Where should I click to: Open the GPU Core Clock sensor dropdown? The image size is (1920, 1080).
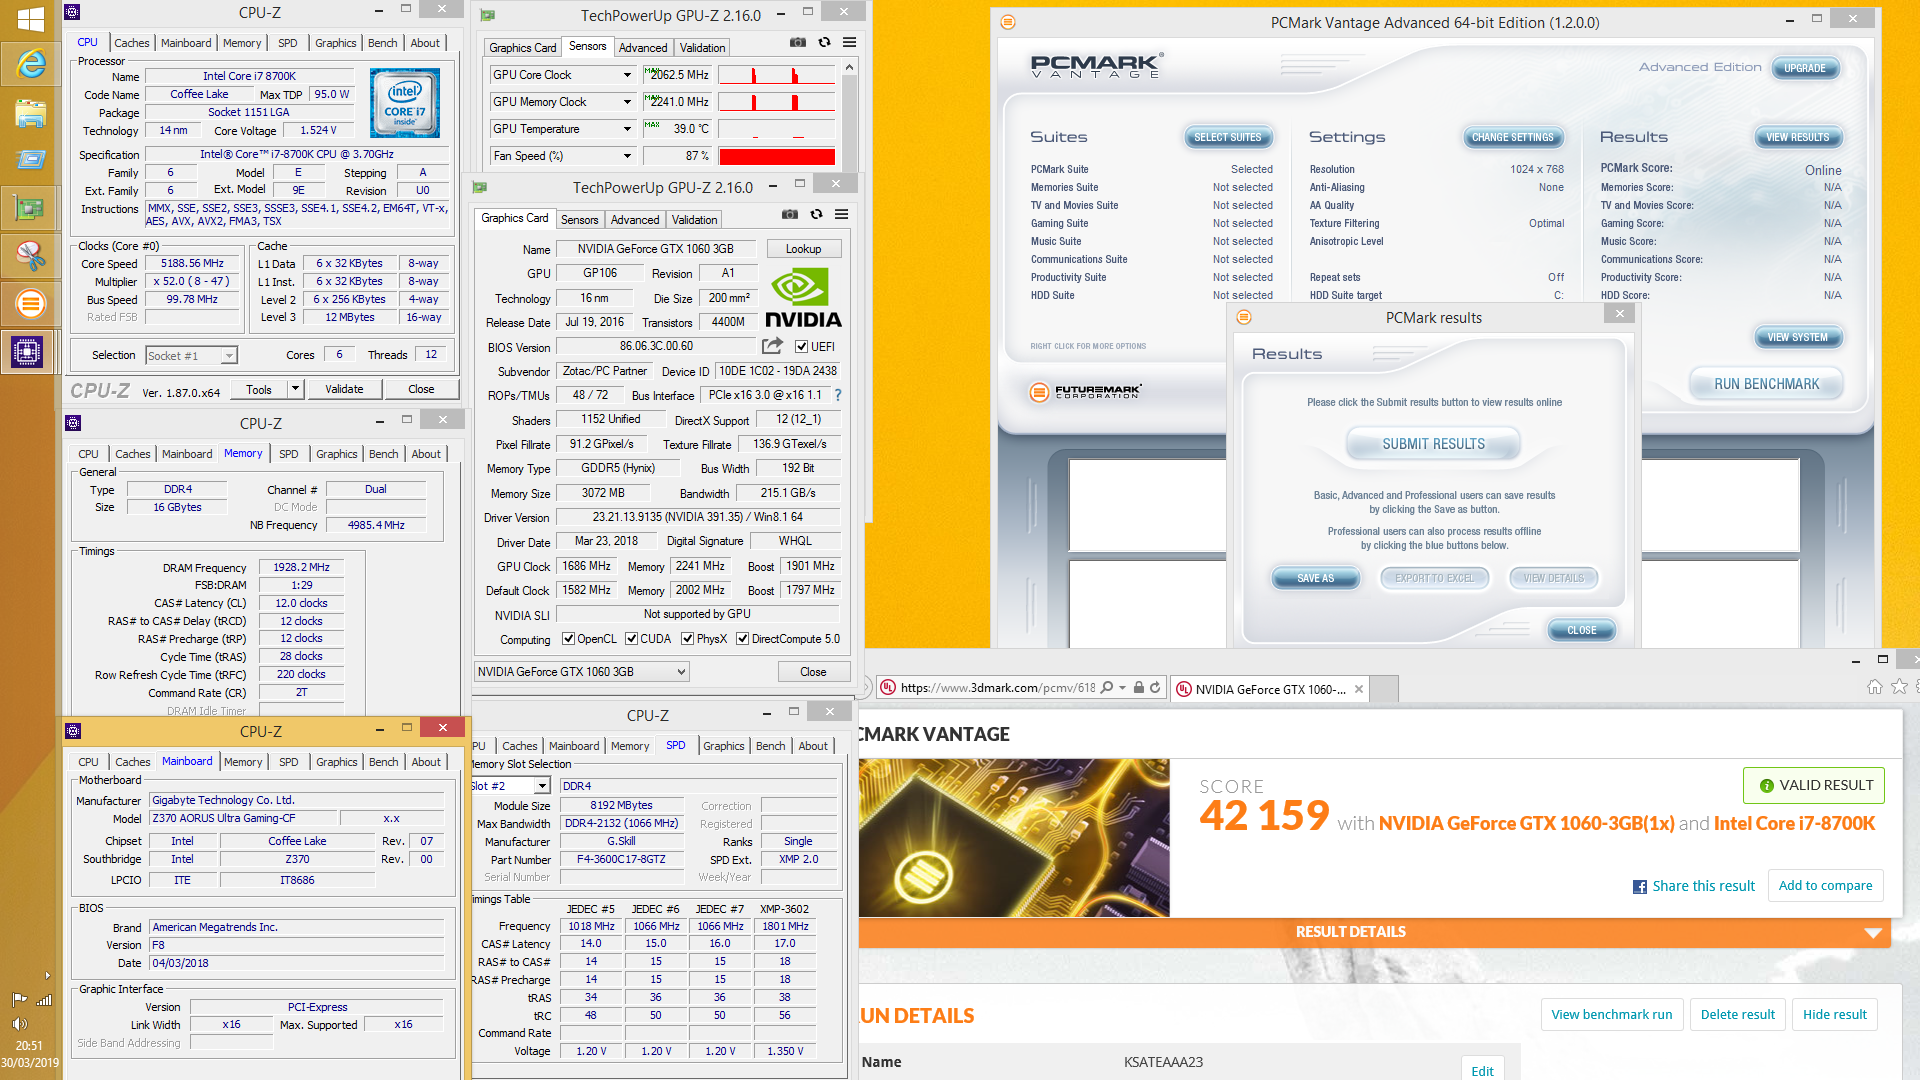coord(627,75)
